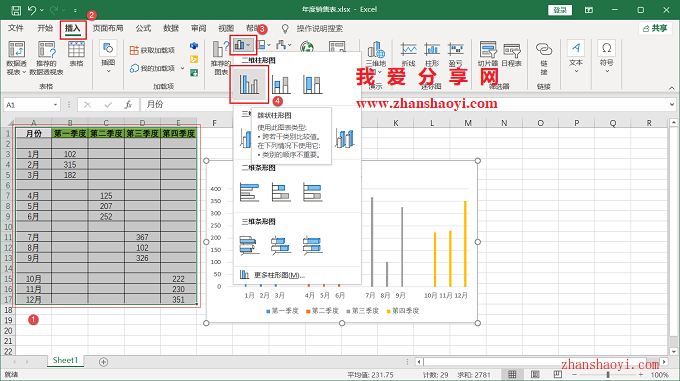
Task: Add a new sheet with plus button
Action: [103, 361]
